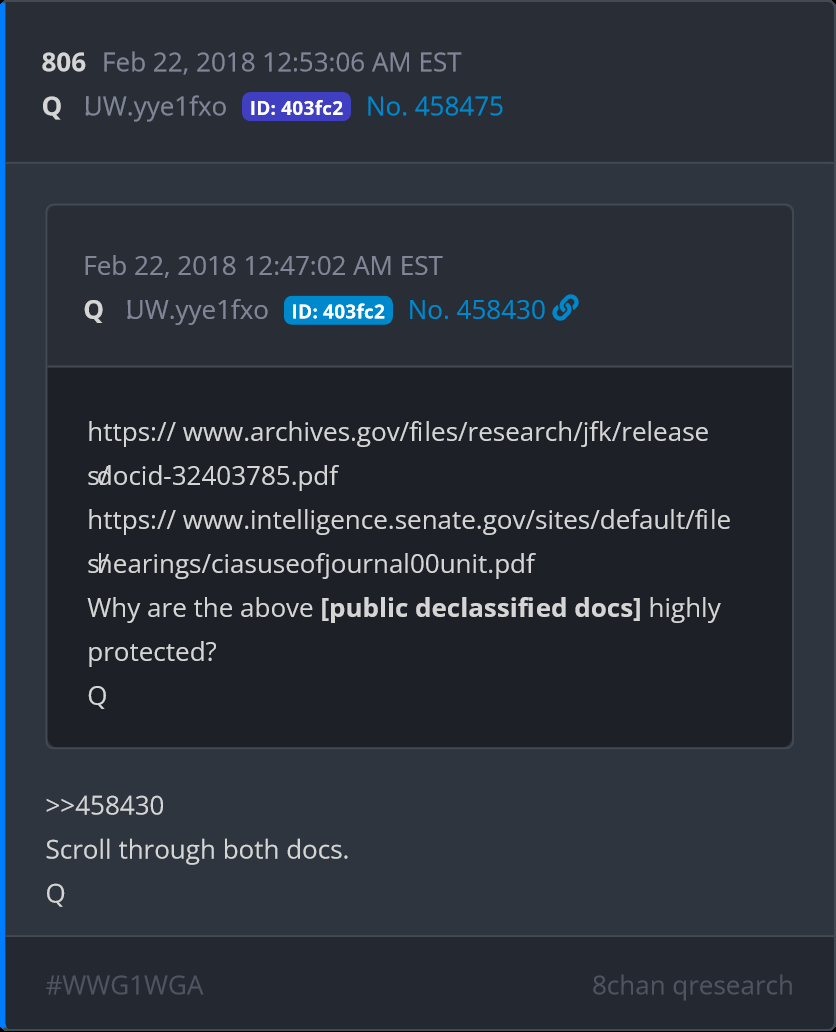
Task: Click the Q author name in top header
Action: pos(52,107)
